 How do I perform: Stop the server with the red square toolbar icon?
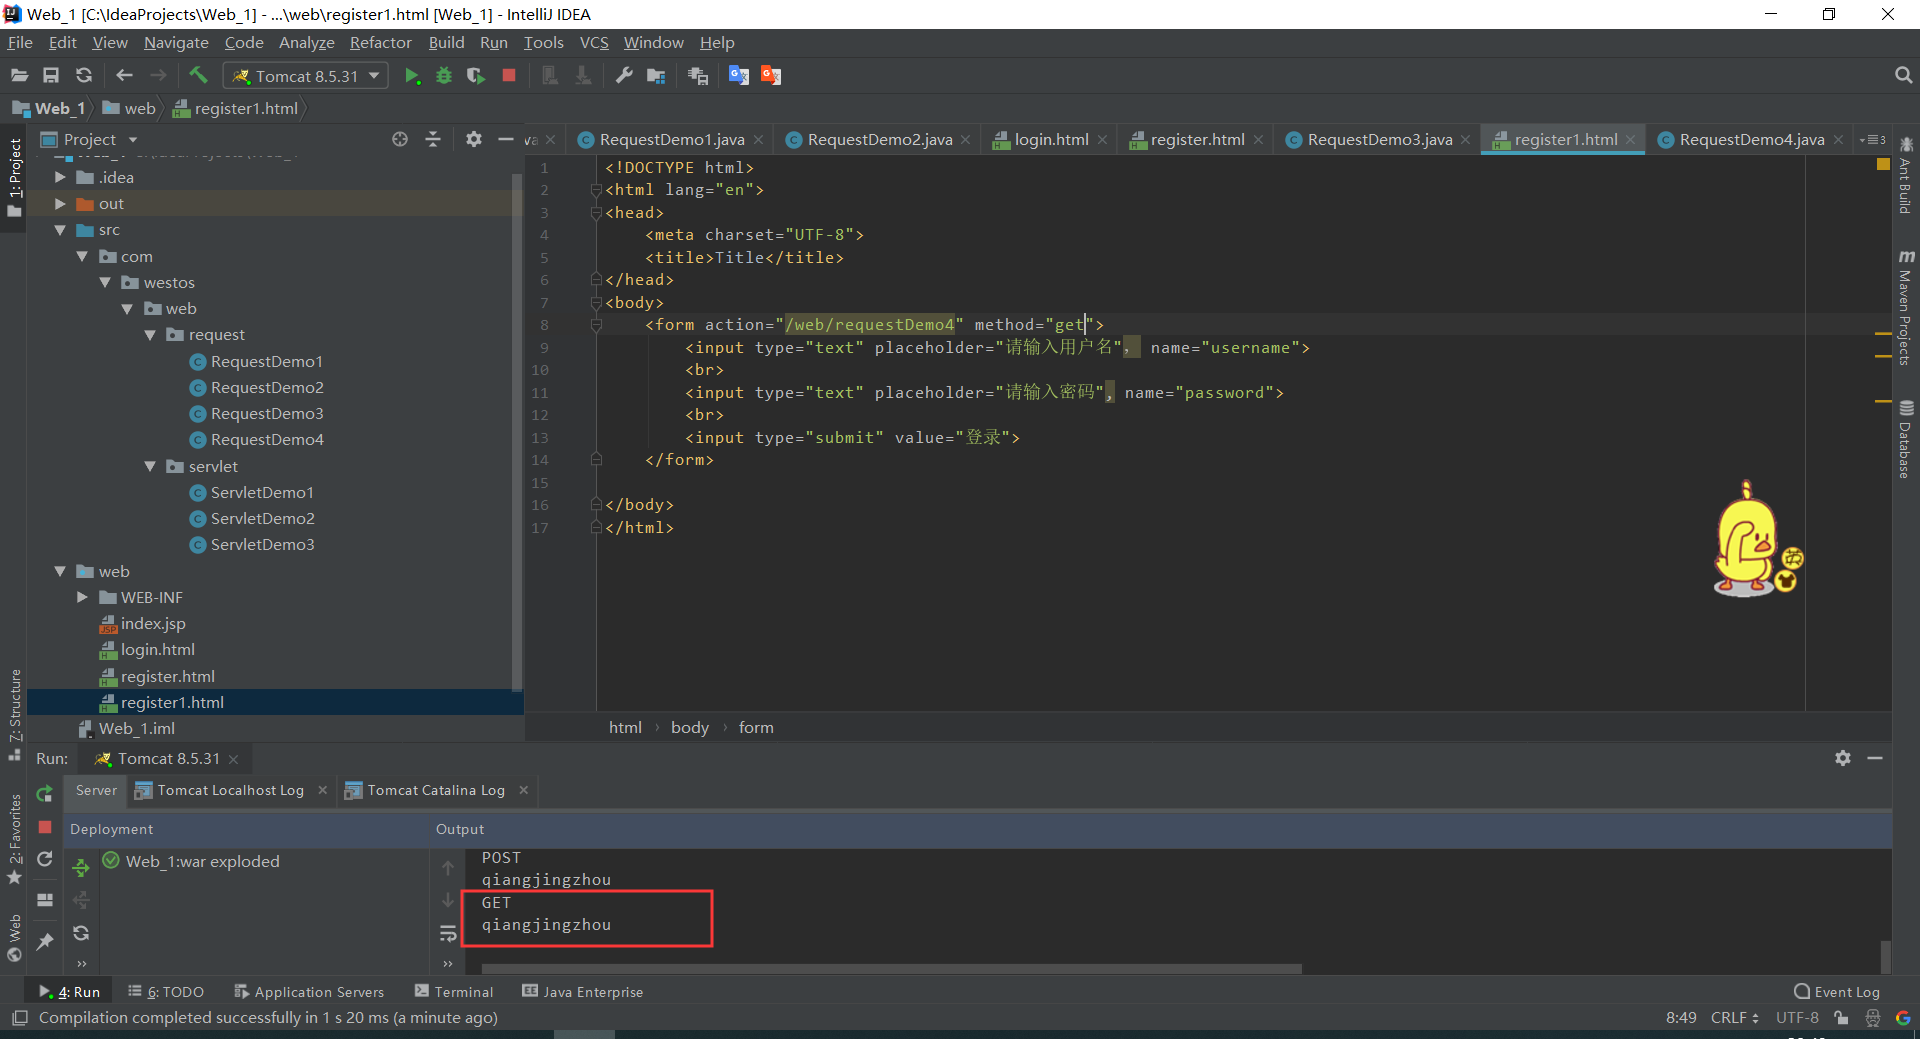click(x=509, y=76)
